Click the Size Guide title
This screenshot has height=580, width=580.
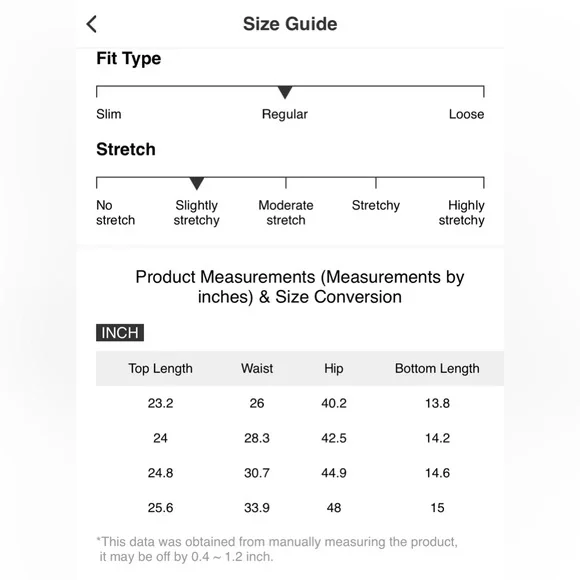290,24
